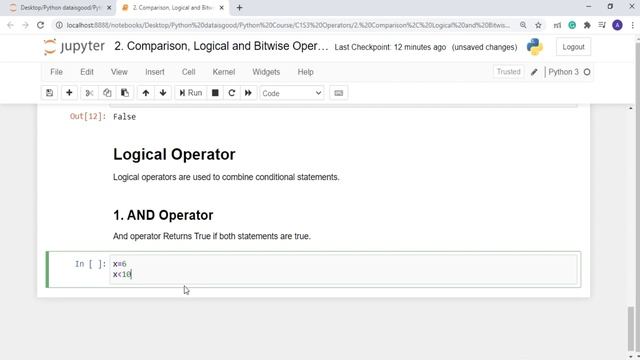The width and height of the screenshot is (640, 360).
Task: Go forward with browser forward arrow
Action: pyautogui.click(x=25, y=25)
